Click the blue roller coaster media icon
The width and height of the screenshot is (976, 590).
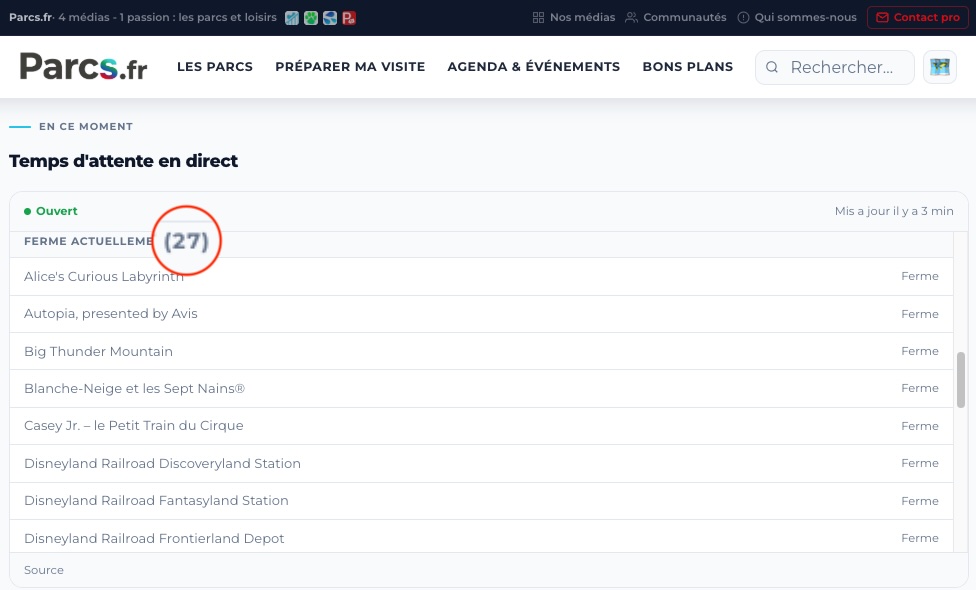[x=292, y=18]
